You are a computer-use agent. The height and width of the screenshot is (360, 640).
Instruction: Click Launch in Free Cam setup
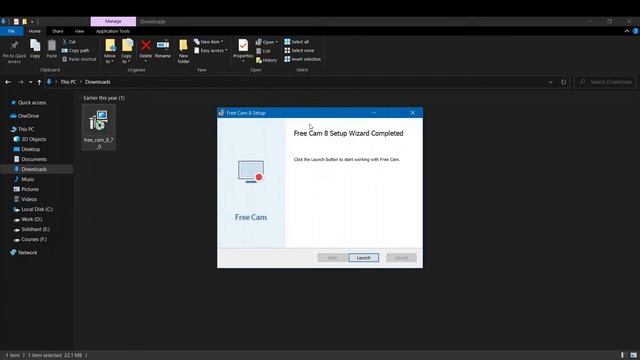coord(363,258)
